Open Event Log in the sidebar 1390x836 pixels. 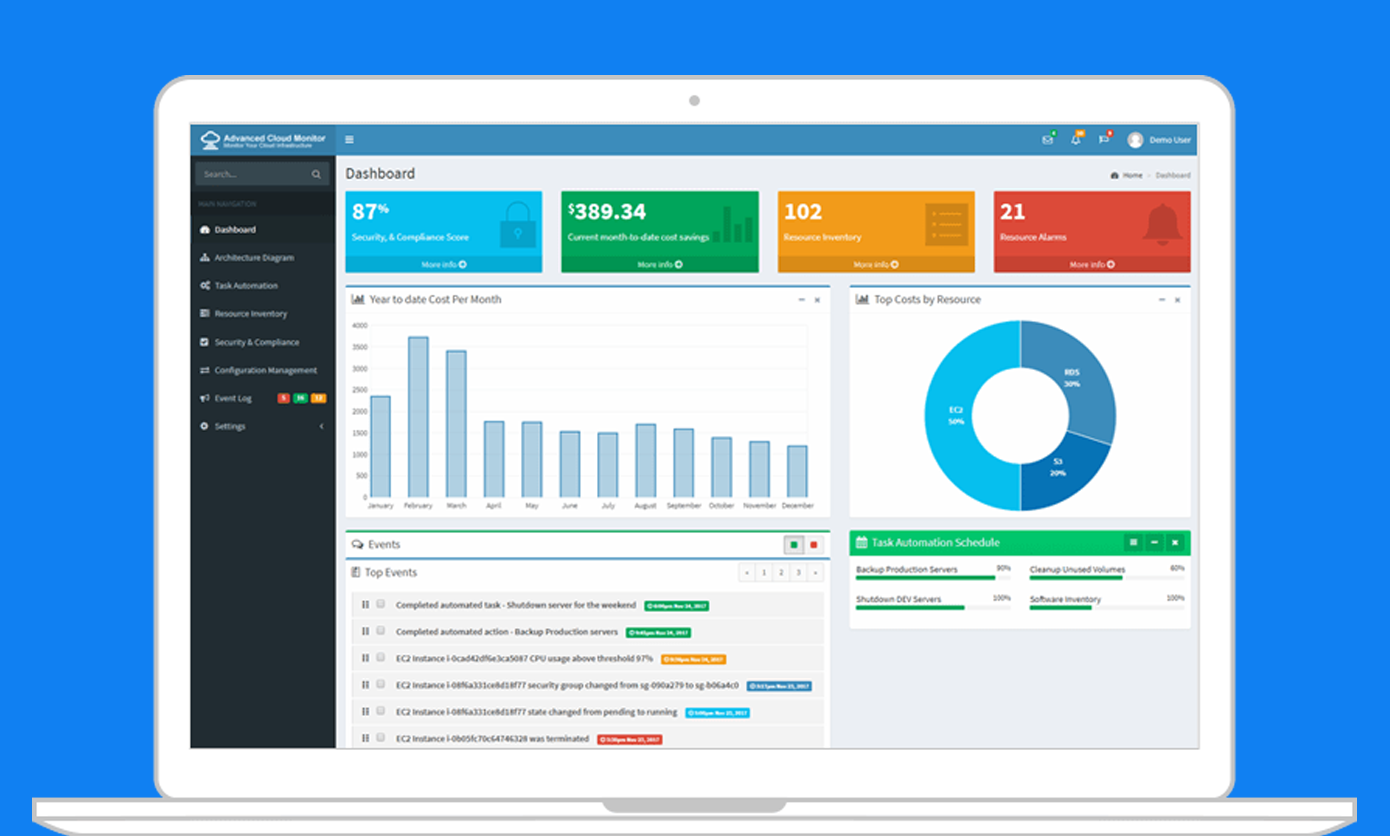point(263,398)
